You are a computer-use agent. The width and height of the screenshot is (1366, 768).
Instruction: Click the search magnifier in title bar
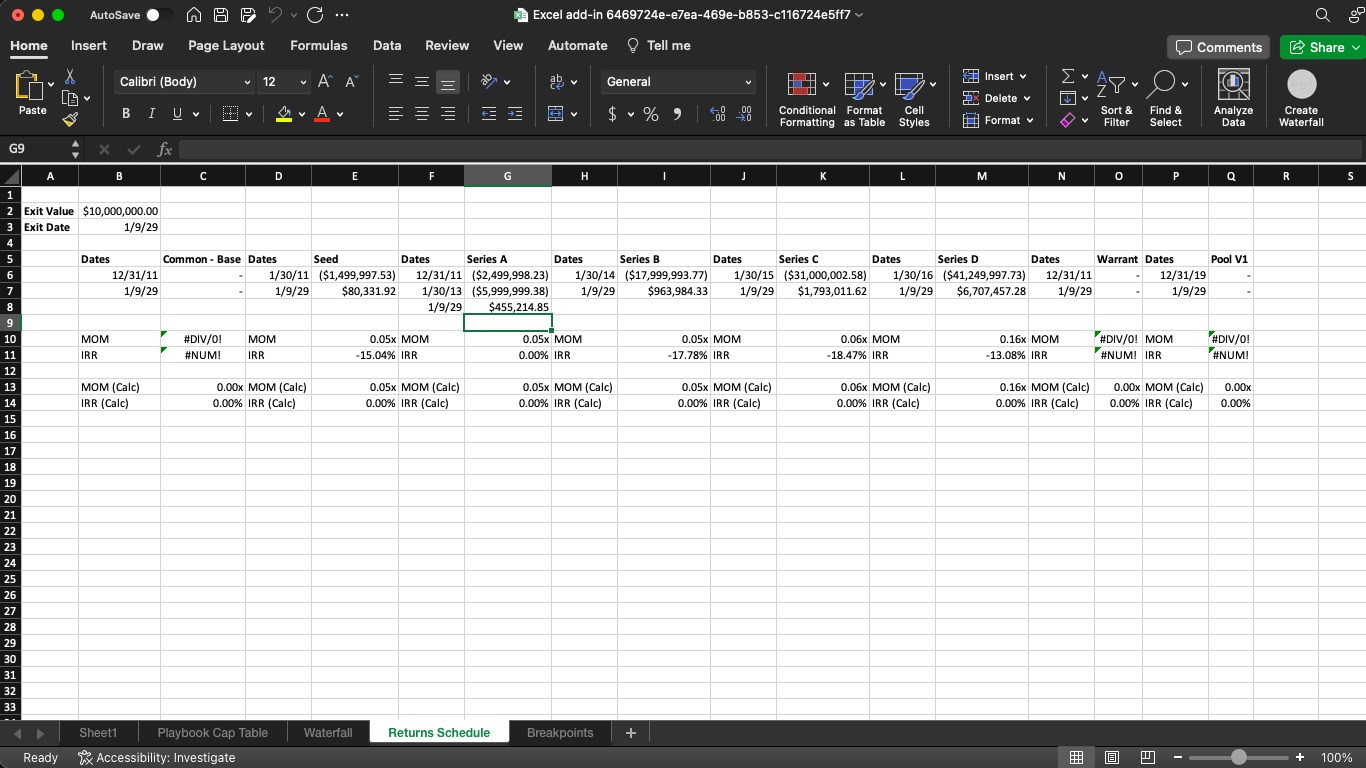pos(1322,15)
